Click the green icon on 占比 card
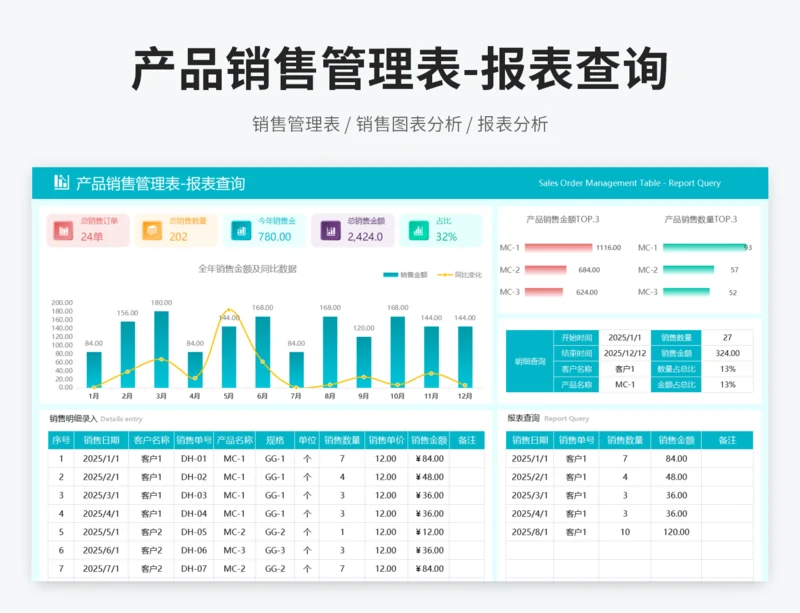800x613 pixels. click(419, 231)
